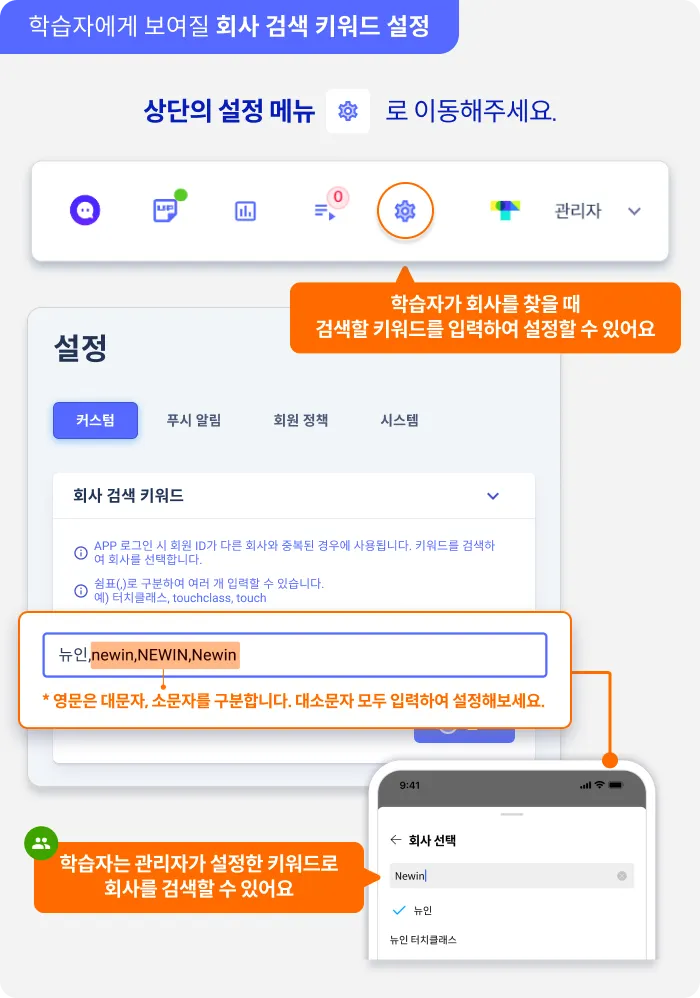Click the circled settings gear icon
Screen dimensions: 700x998
click(405, 211)
